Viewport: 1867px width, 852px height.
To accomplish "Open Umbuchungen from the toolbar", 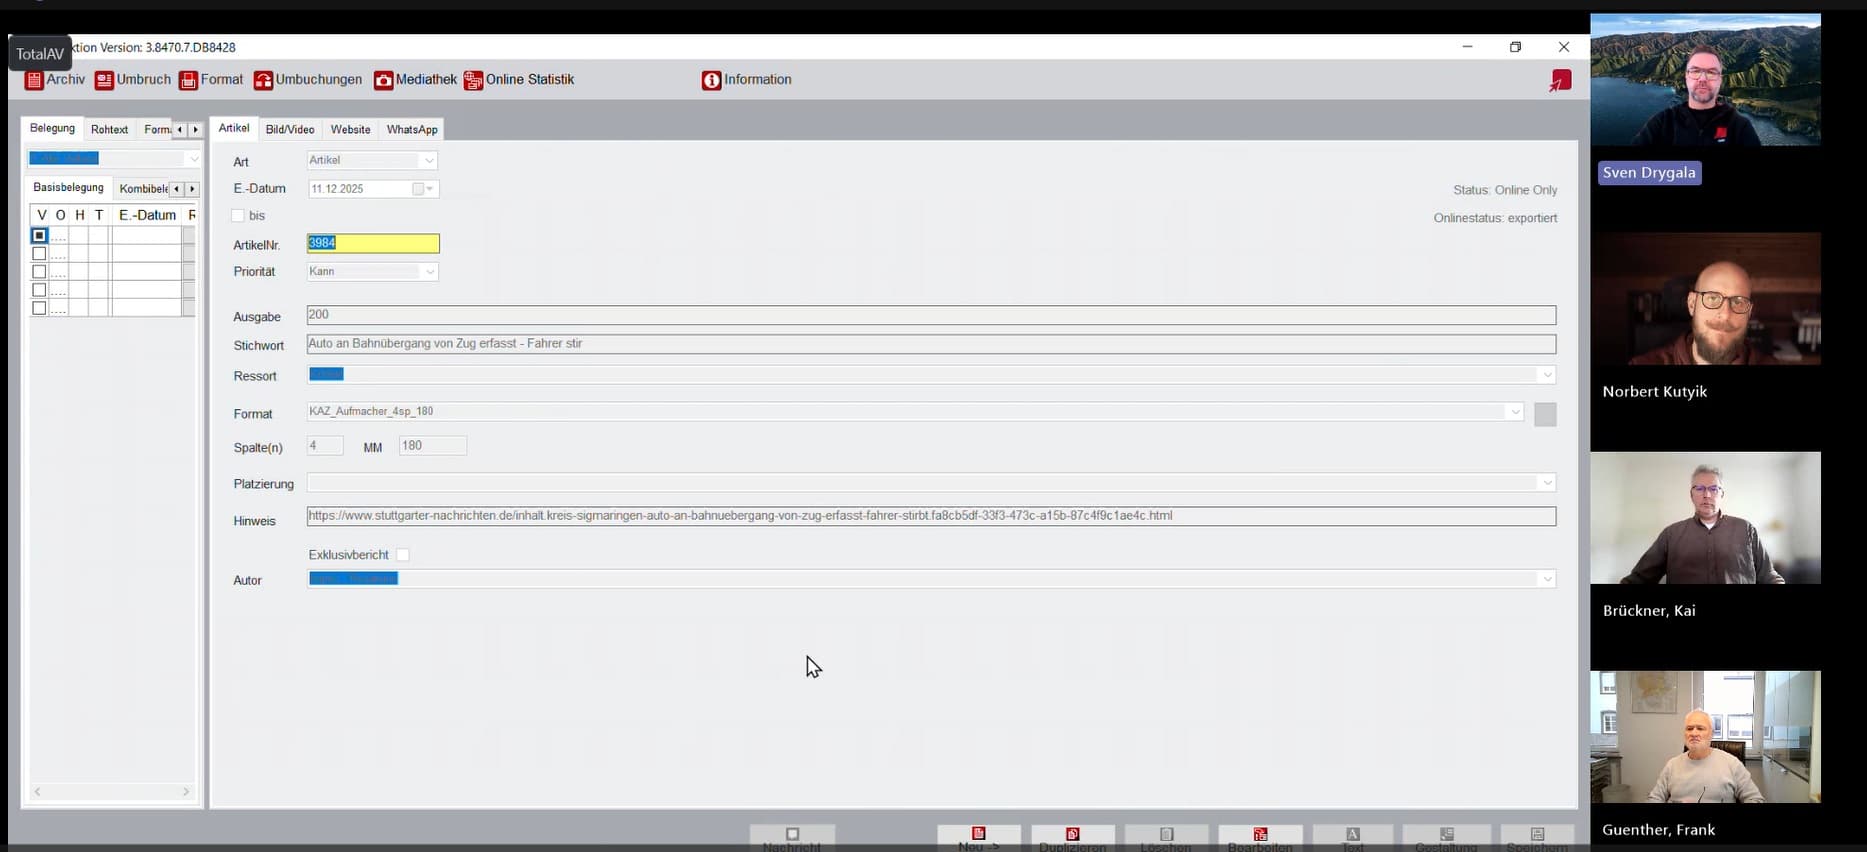I will [x=308, y=80].
